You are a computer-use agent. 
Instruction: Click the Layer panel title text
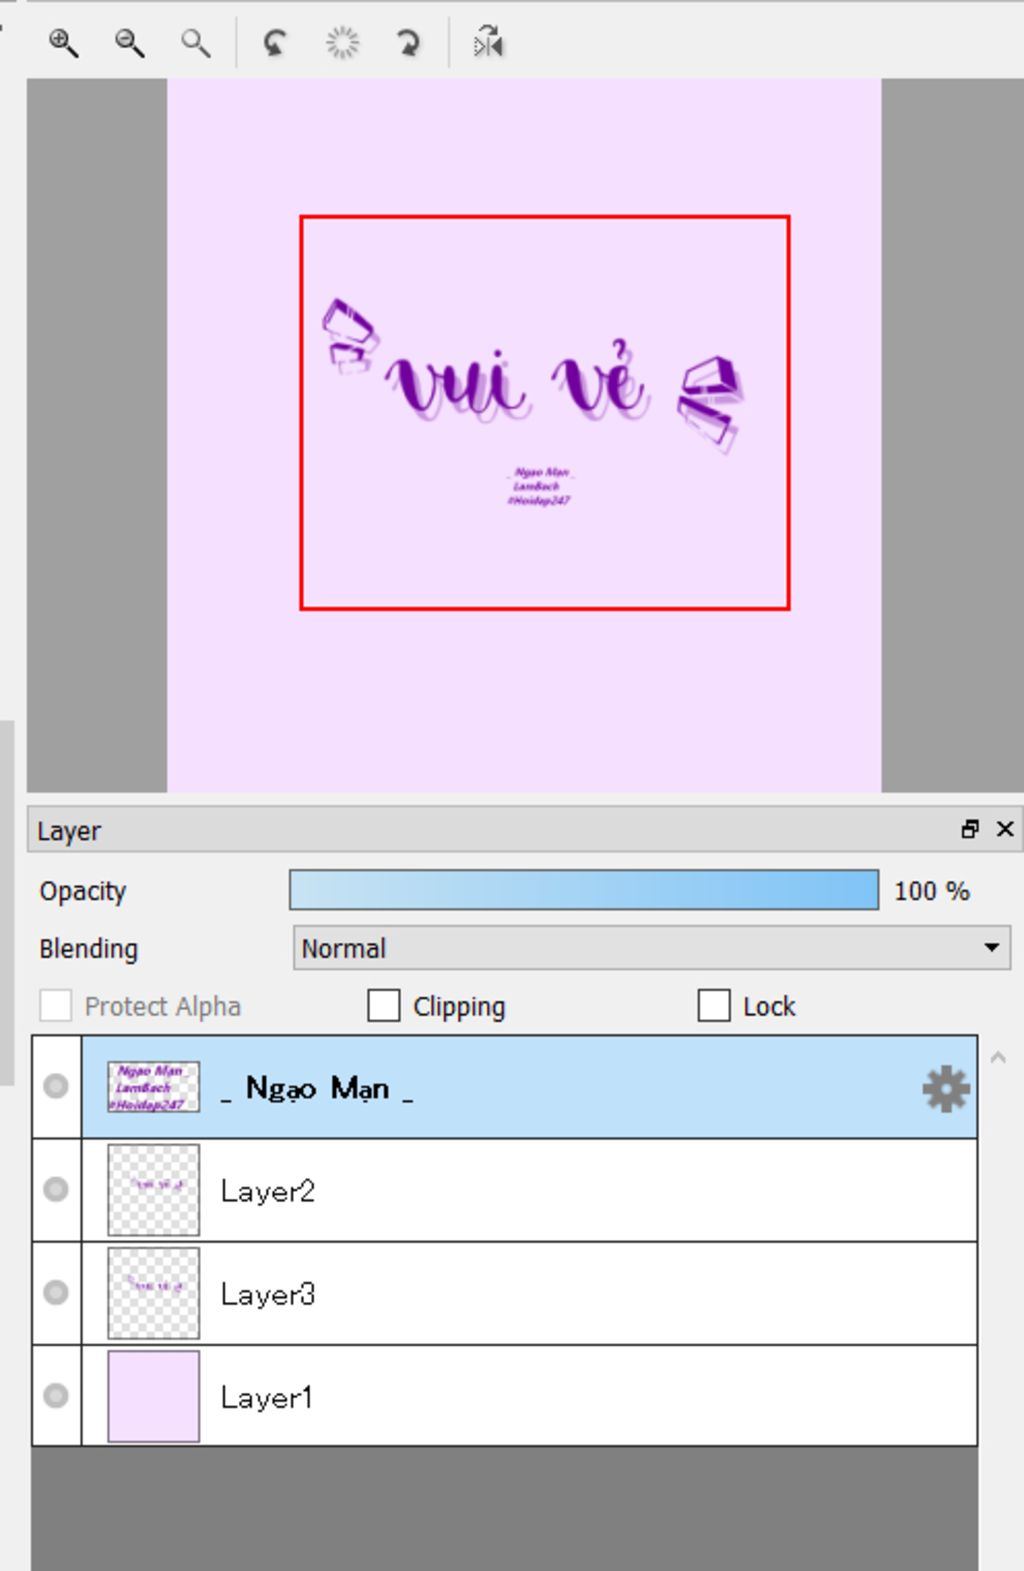pos(69,831)
